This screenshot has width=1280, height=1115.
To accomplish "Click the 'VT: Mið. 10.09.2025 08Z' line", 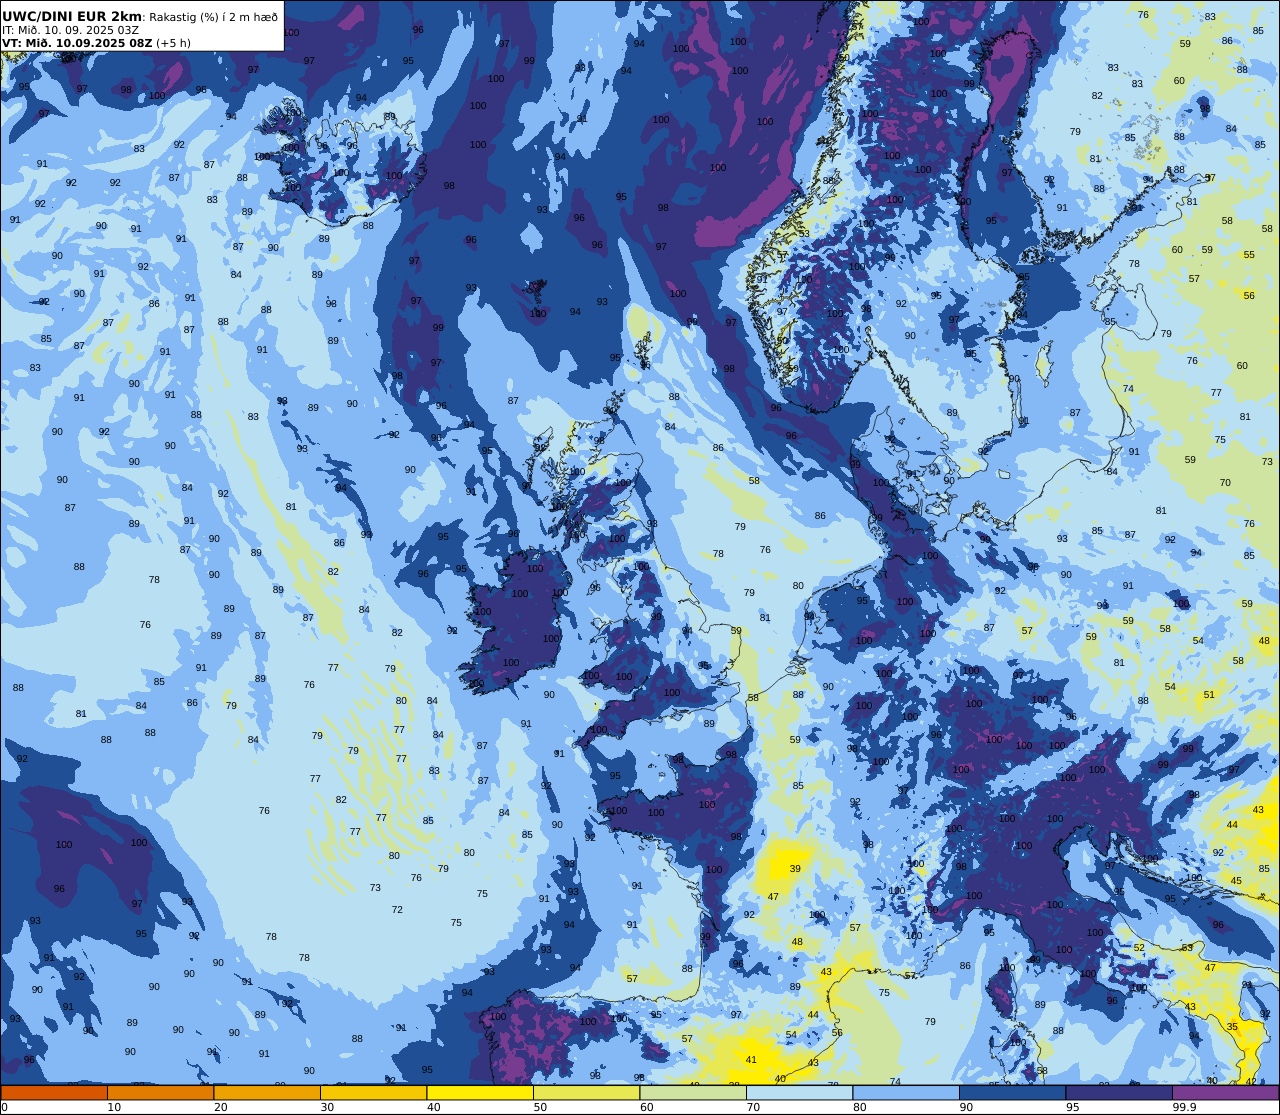I will [x=77, y=43].
